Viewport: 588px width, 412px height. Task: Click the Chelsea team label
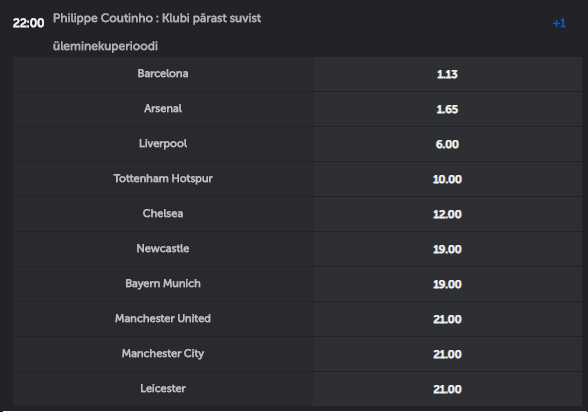point(163,214)
